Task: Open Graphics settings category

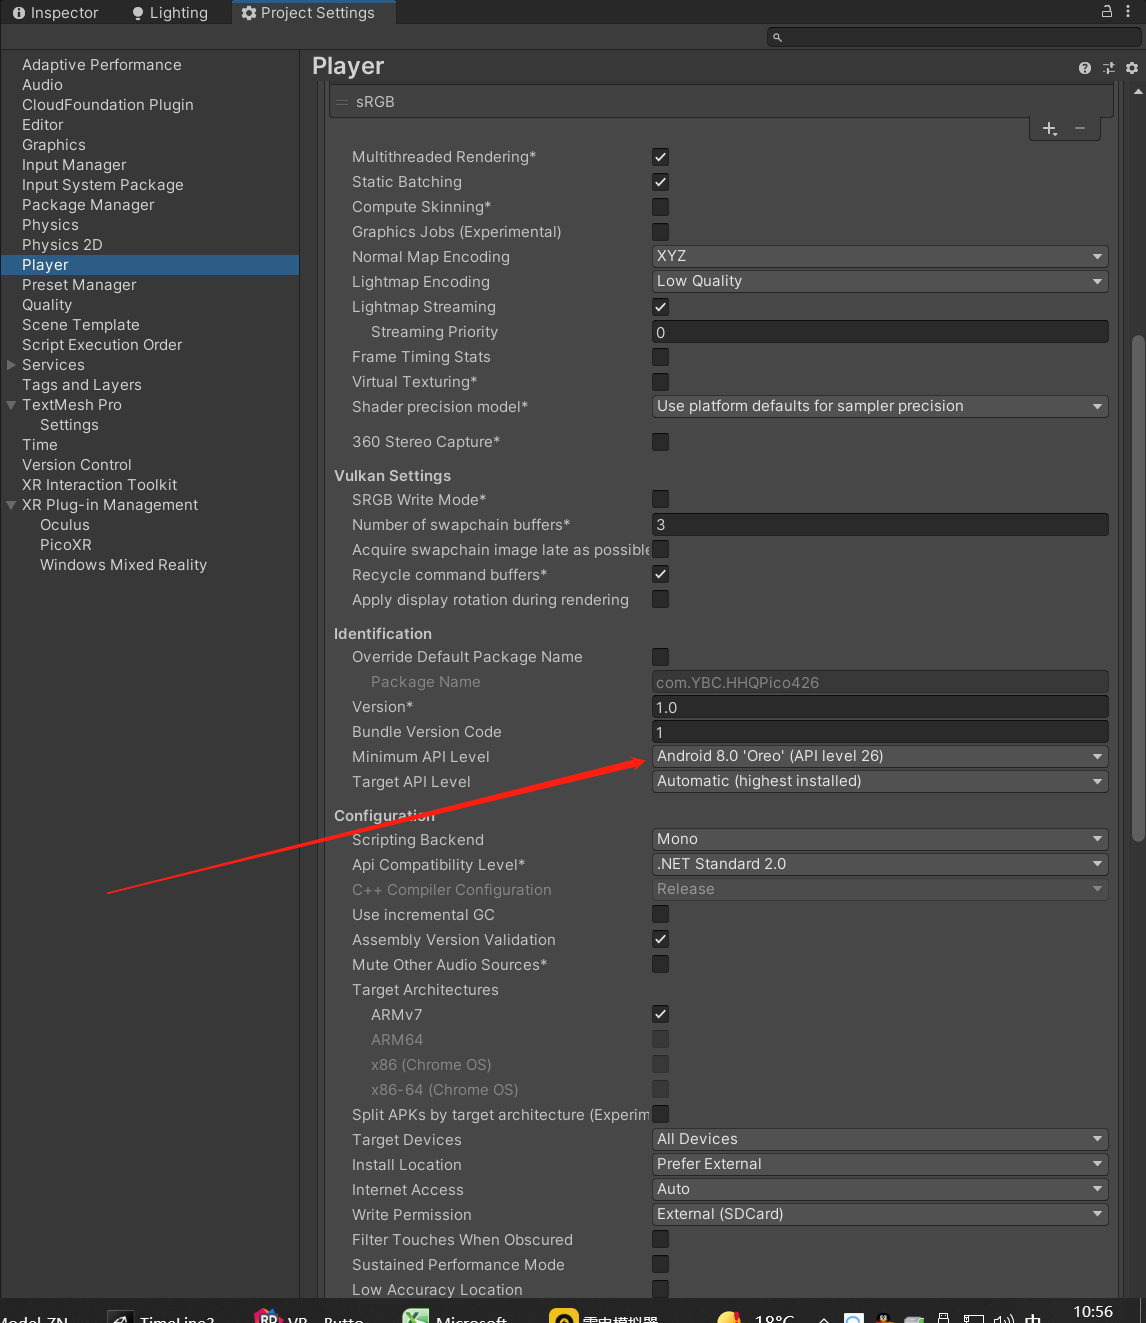Action: [54, 145]
